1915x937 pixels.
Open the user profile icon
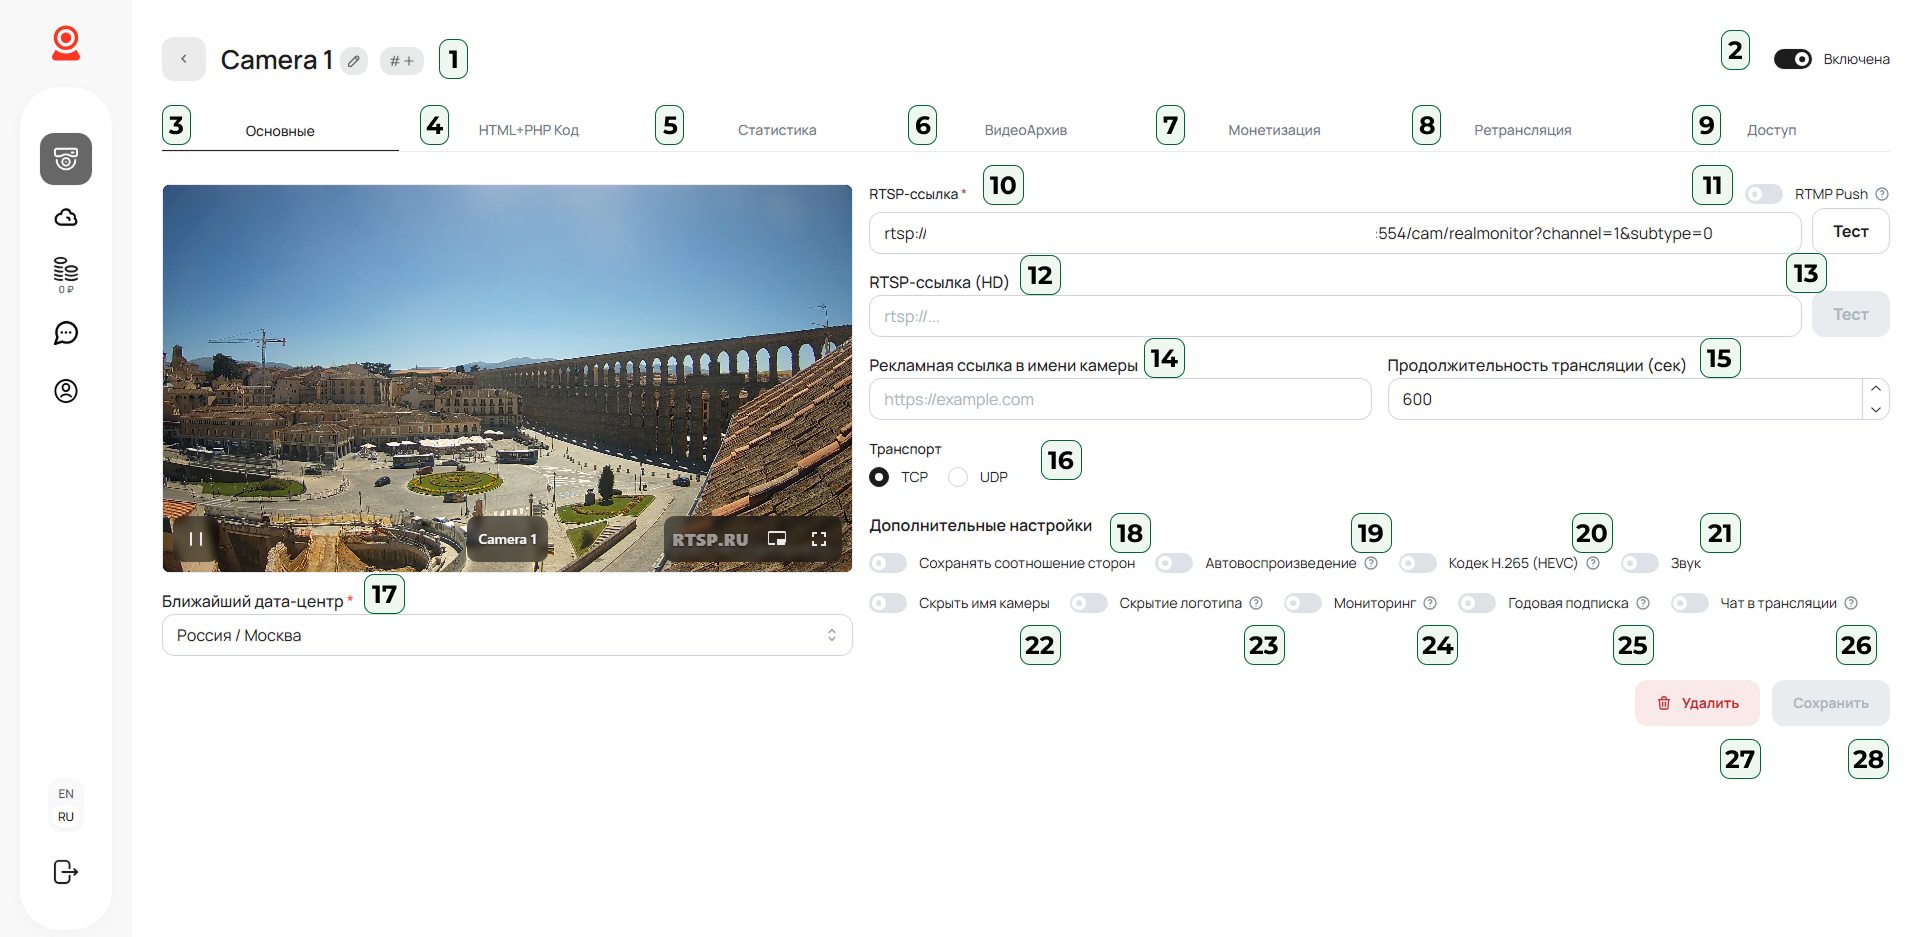tap(66, 391)
